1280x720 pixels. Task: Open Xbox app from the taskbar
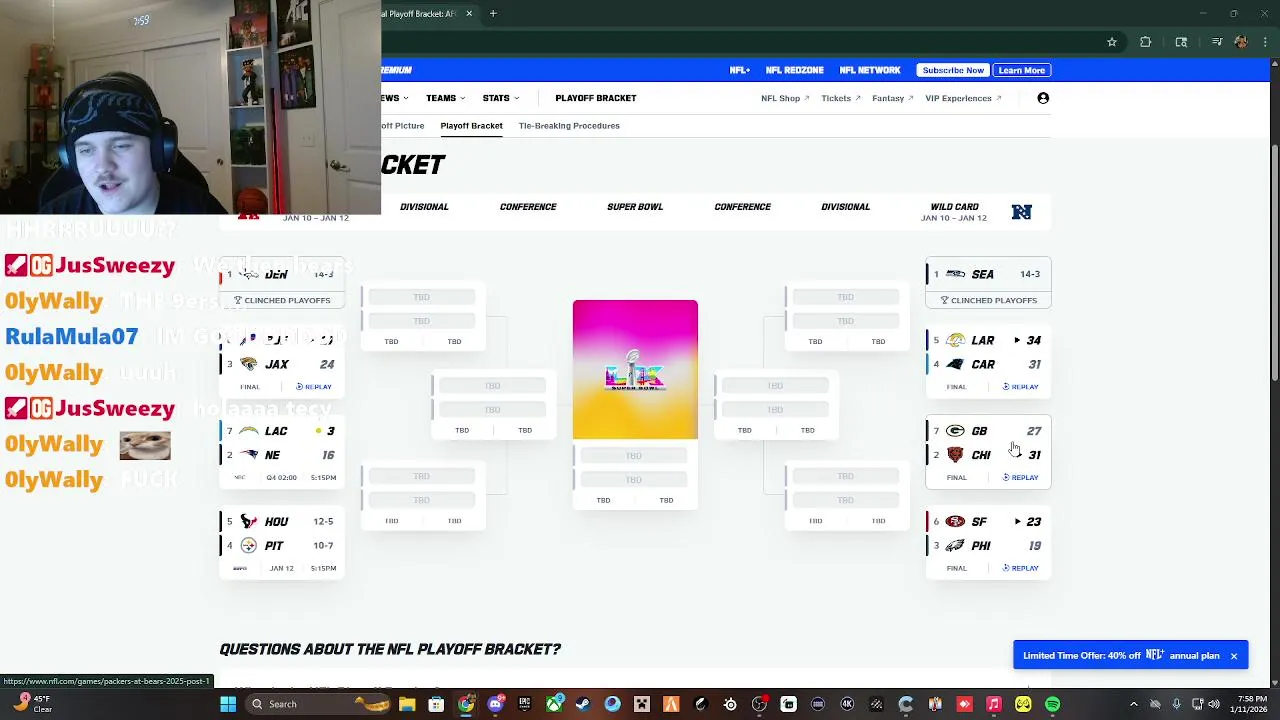554,704
